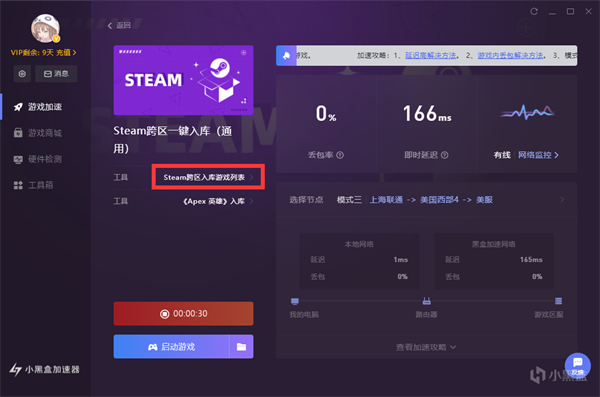The image size is (600, 397).
Task: Click chevron next to Apex 英雄 入库
Action: [x=251, y=201]
